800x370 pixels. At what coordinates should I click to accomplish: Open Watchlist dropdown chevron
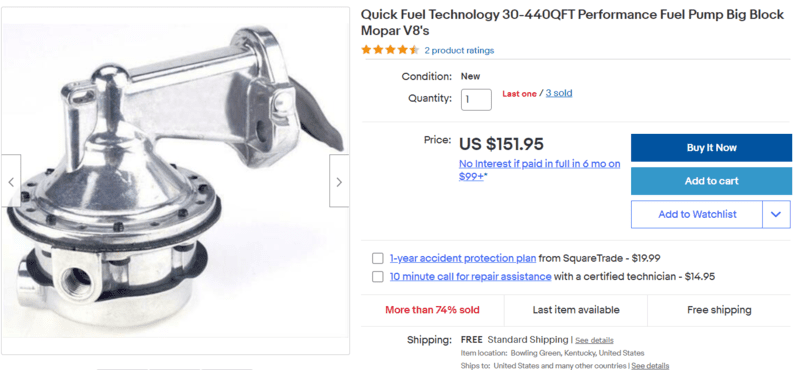coord(776,214)
